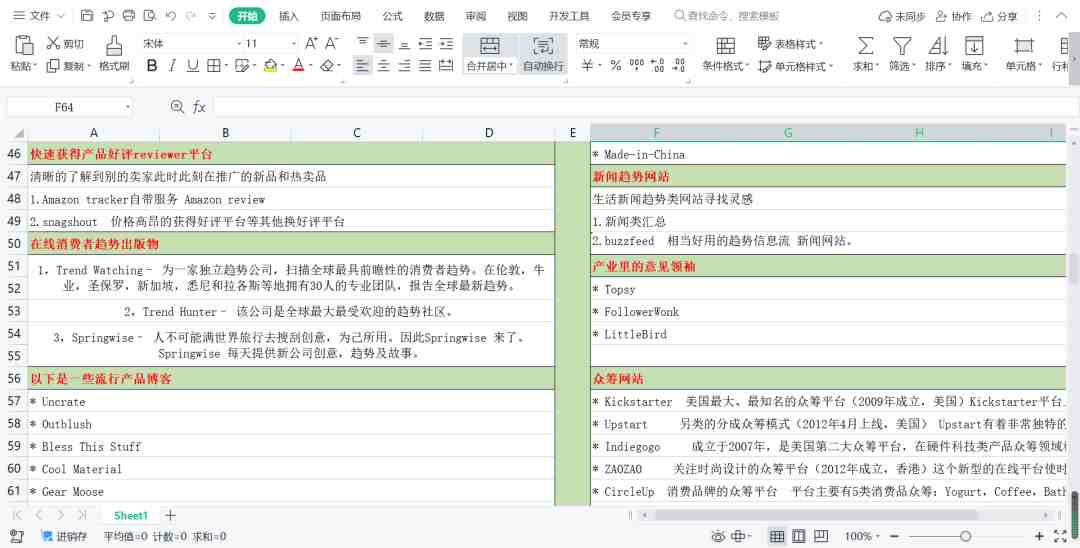The width and height of the screenshot is (1080, 548).
Task: Switch to normal view mode
Action: click(777, 536)
